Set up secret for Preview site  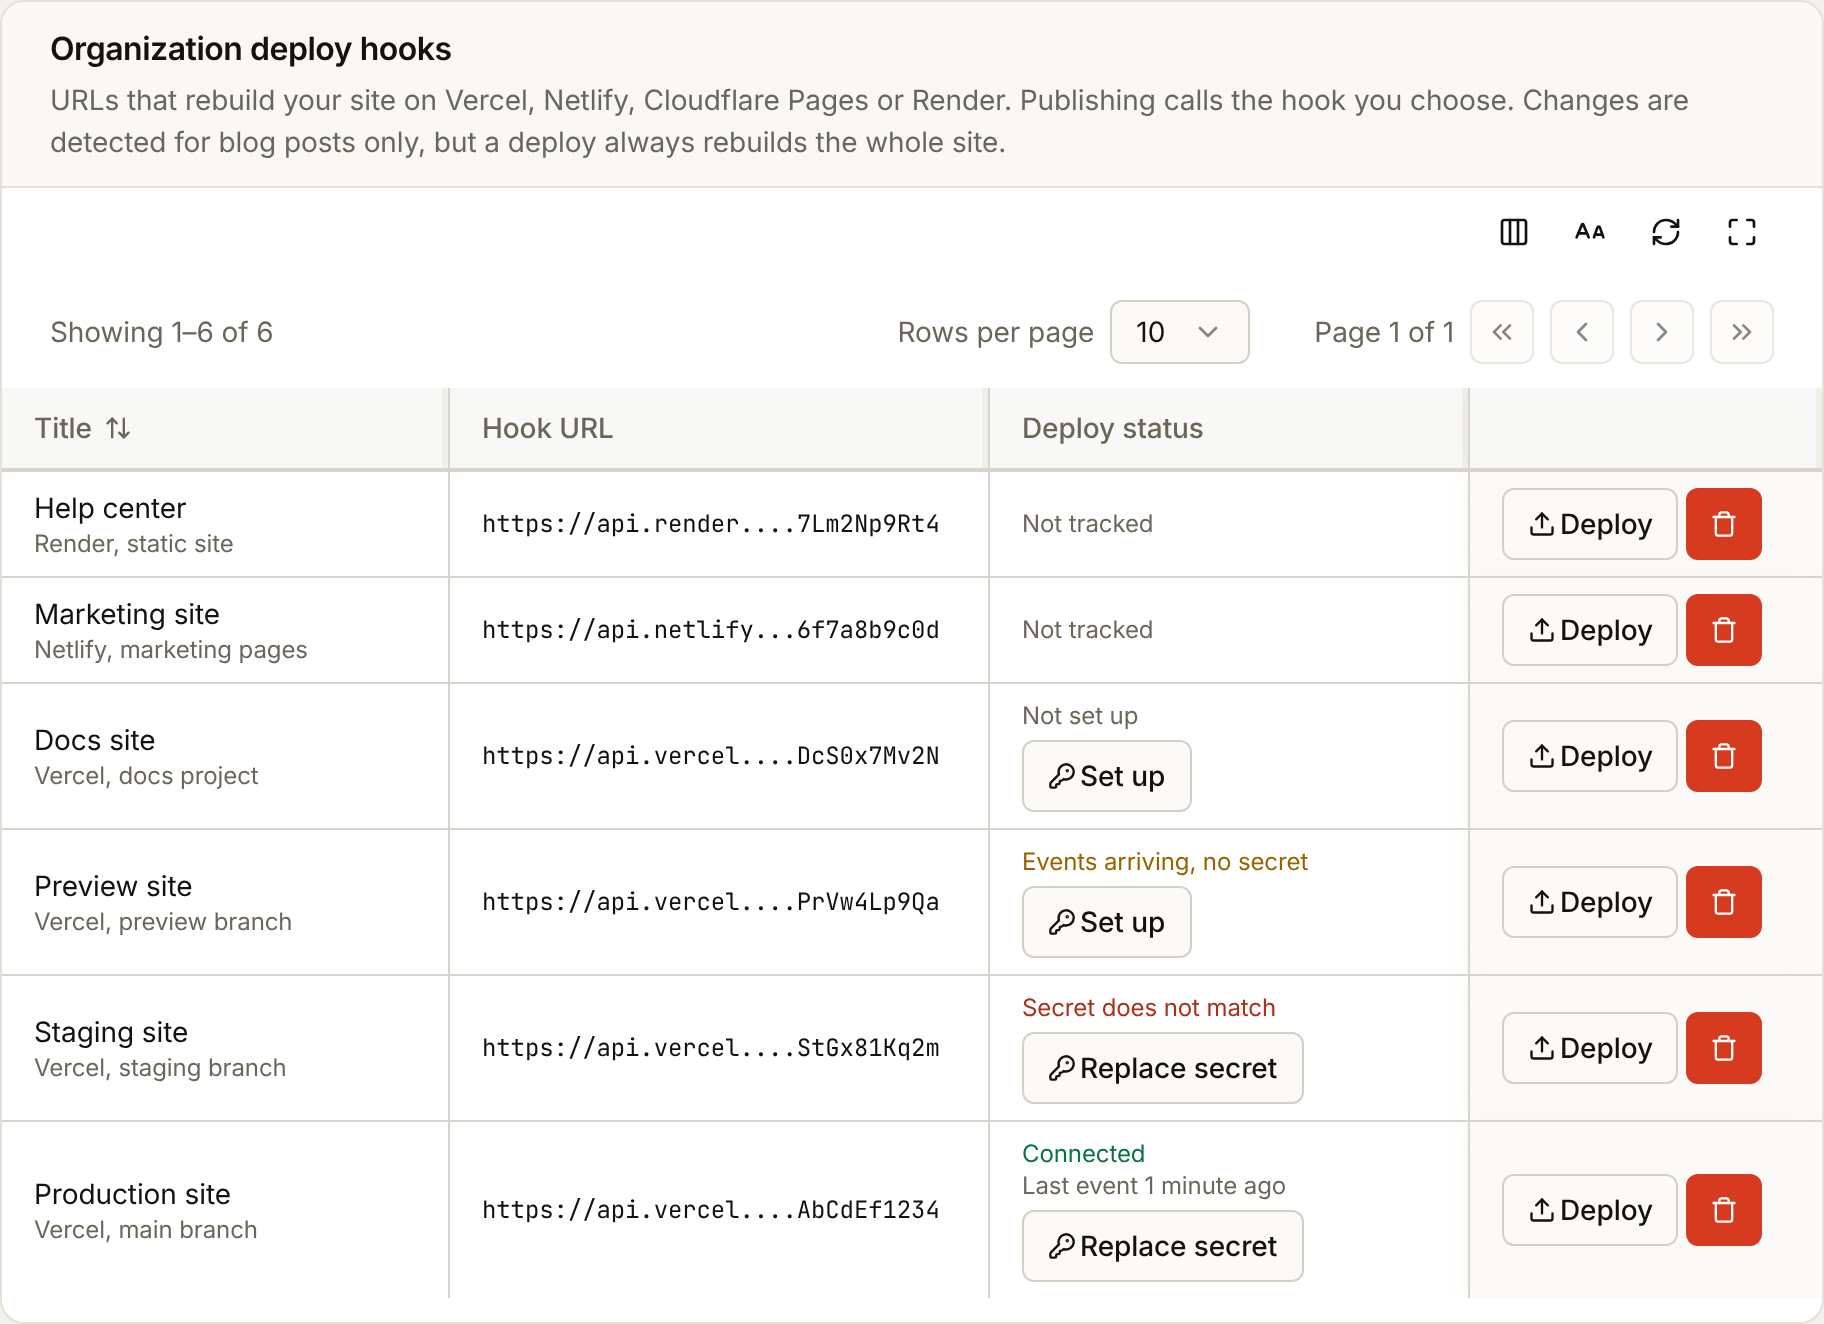1107,922
